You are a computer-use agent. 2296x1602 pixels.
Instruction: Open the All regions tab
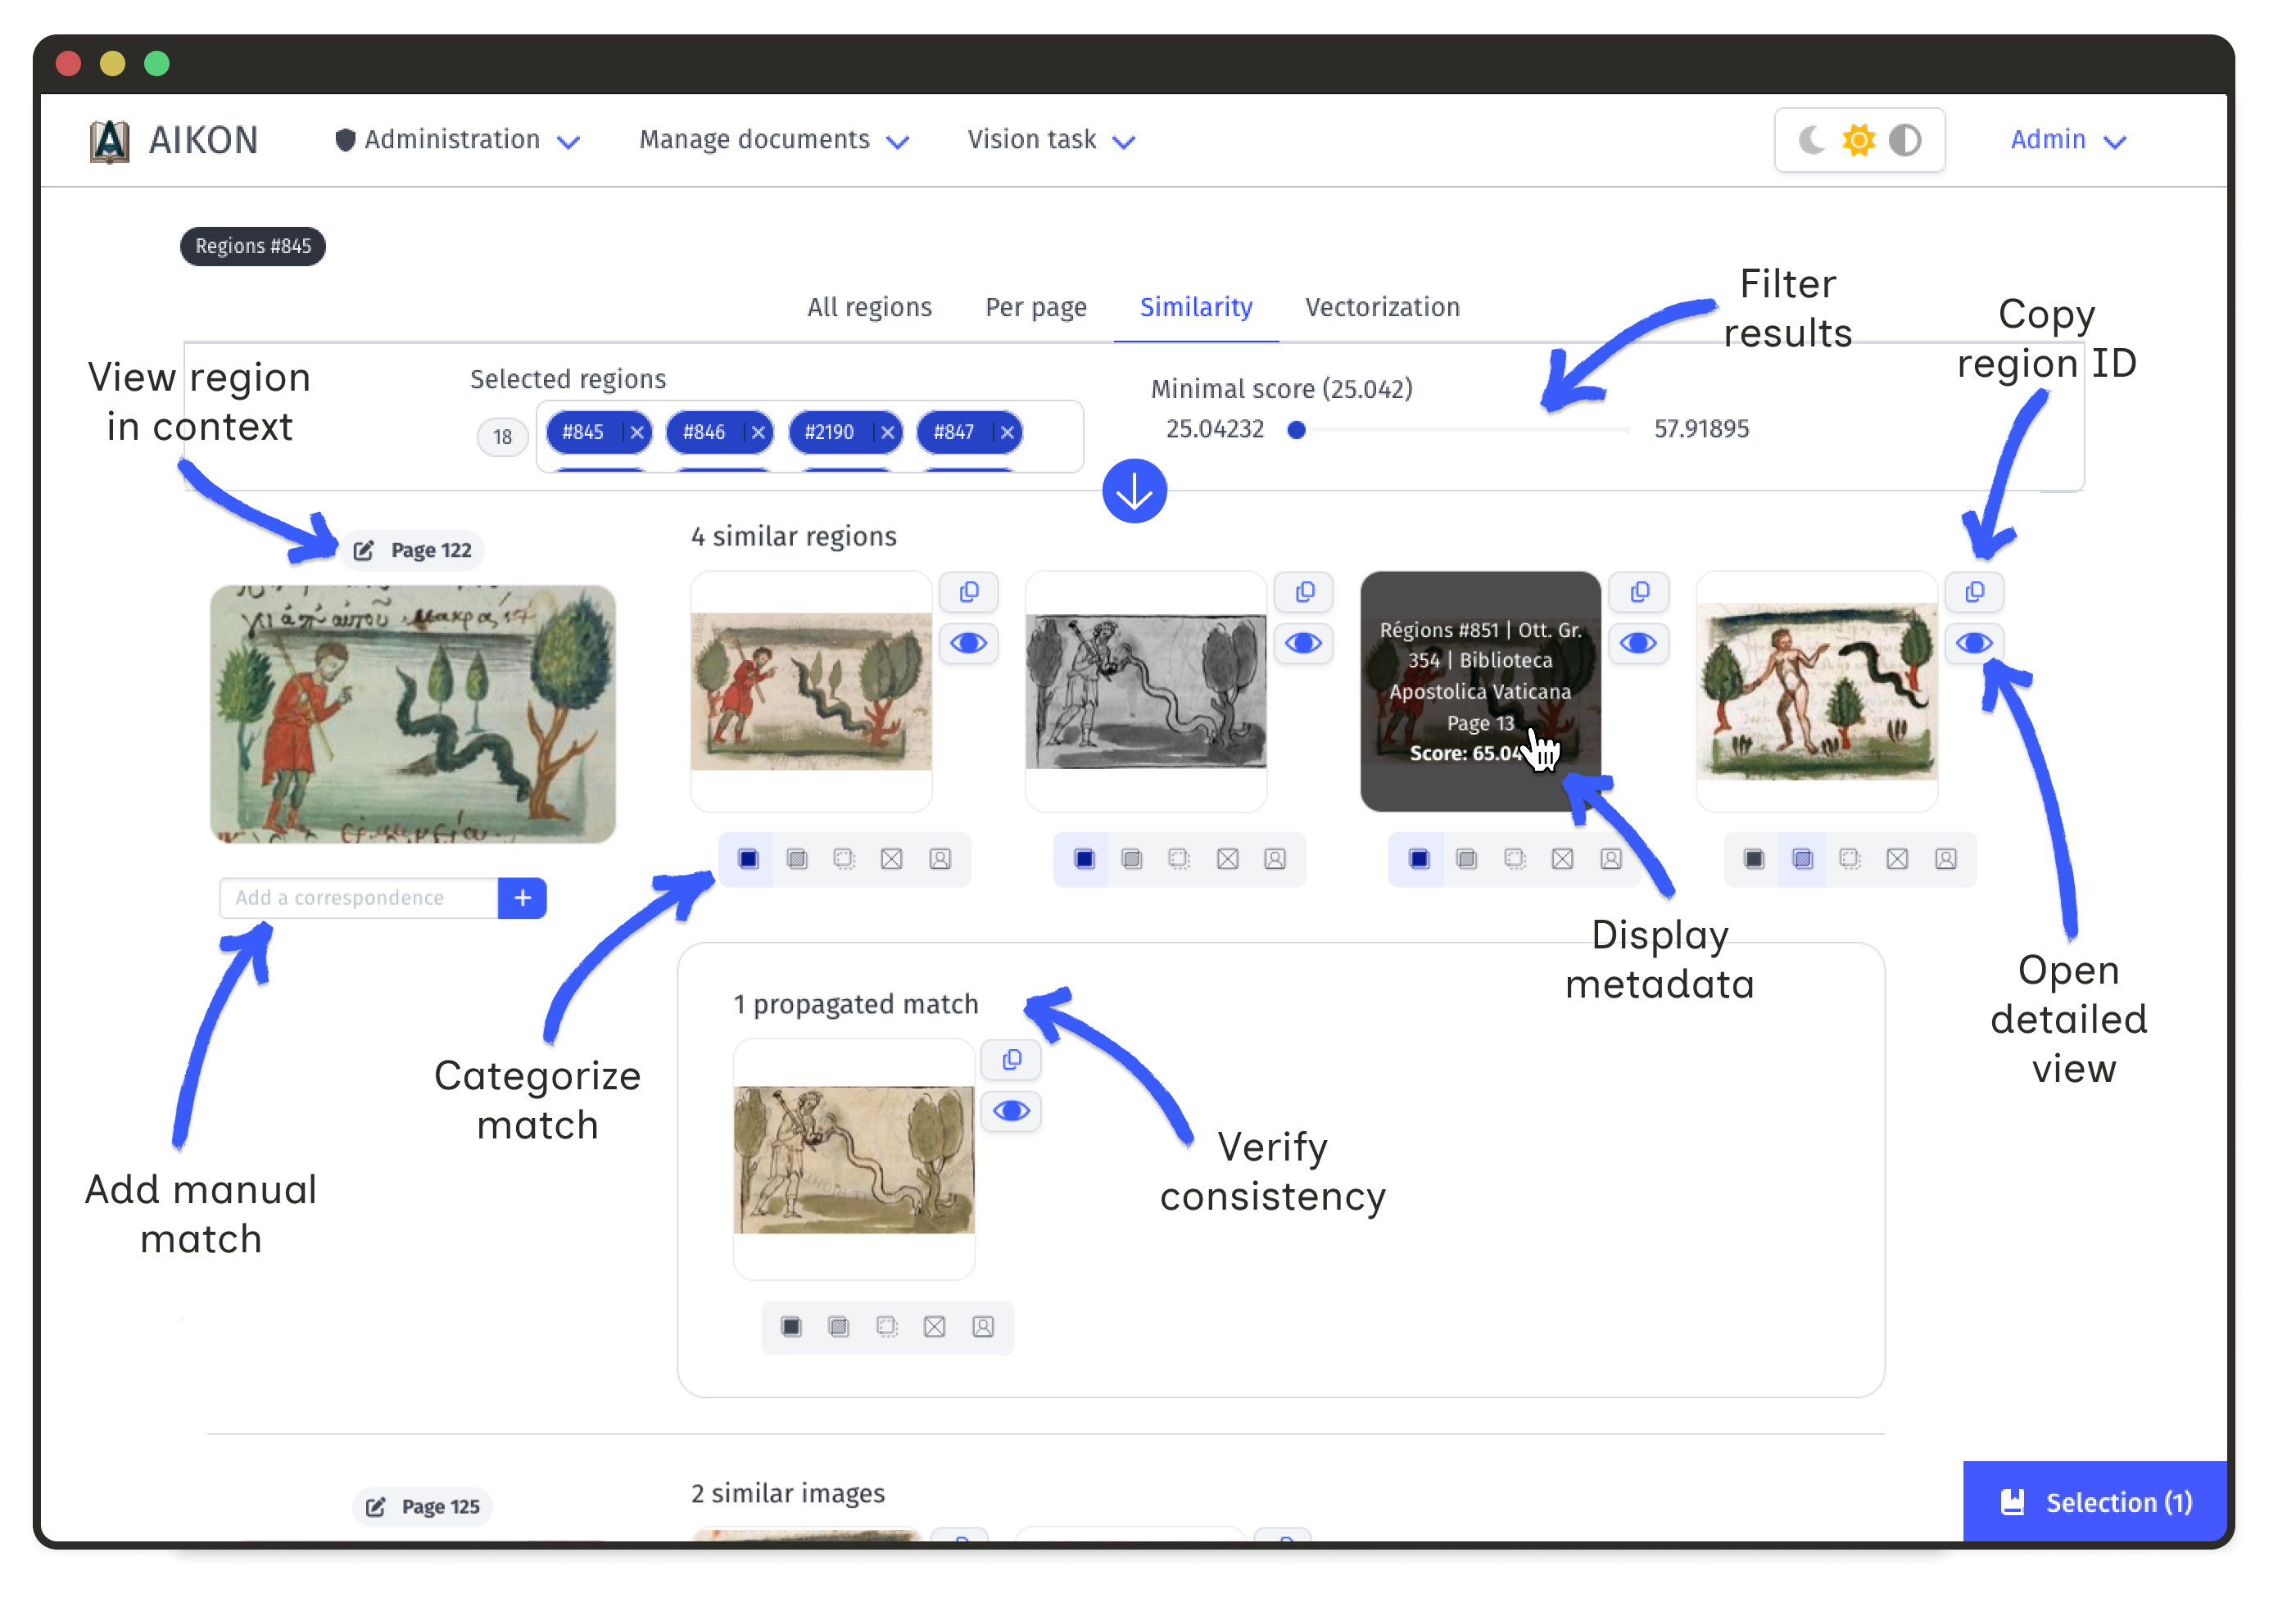(x=869, y=307)
